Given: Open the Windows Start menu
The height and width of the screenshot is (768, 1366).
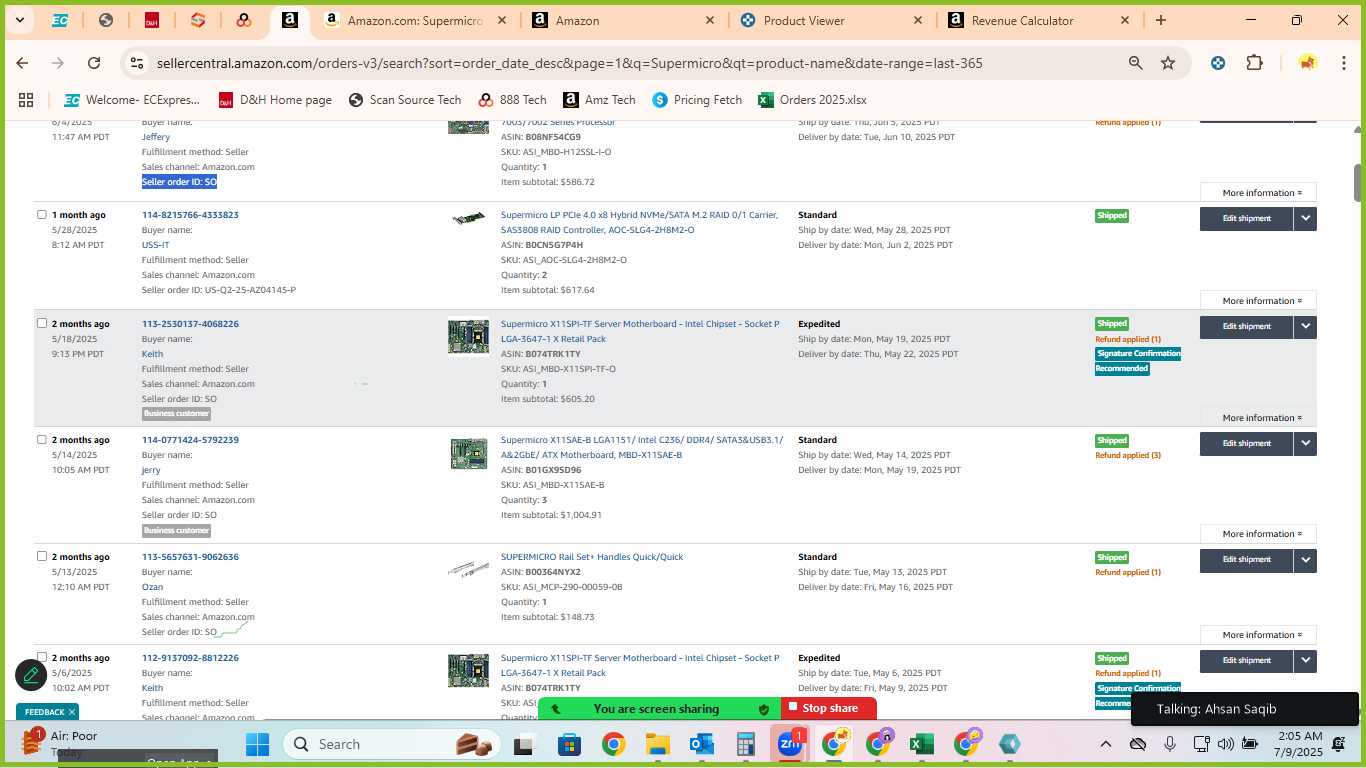Looking at the screenshot, I should (x=257, y=744).
